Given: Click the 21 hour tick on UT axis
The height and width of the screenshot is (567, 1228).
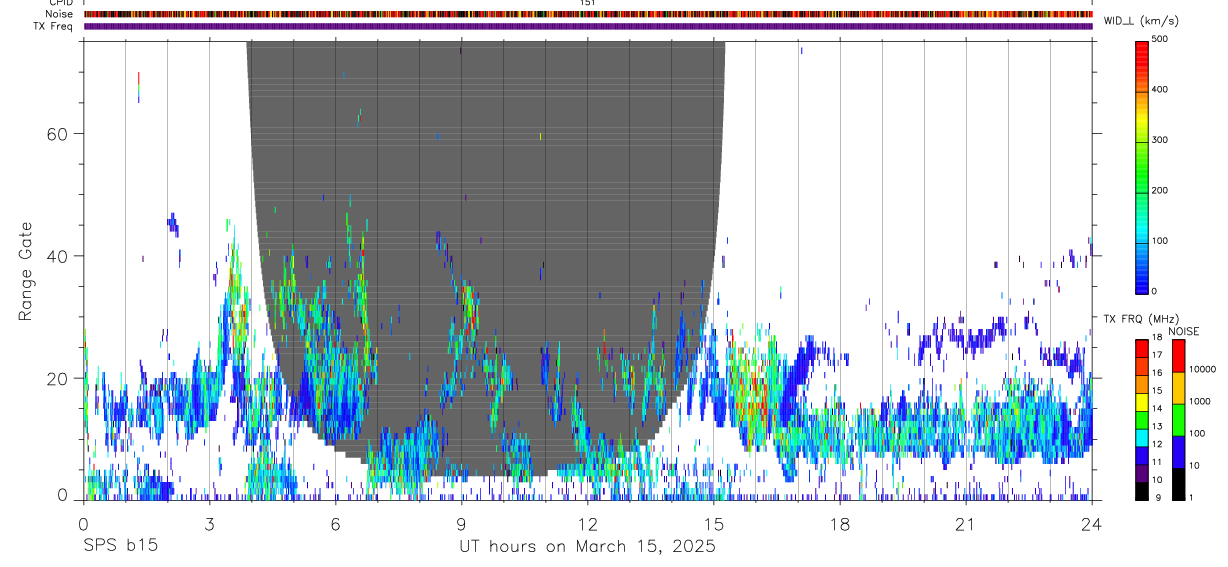Looking at the screenshot, I should [x=965, y=523].
